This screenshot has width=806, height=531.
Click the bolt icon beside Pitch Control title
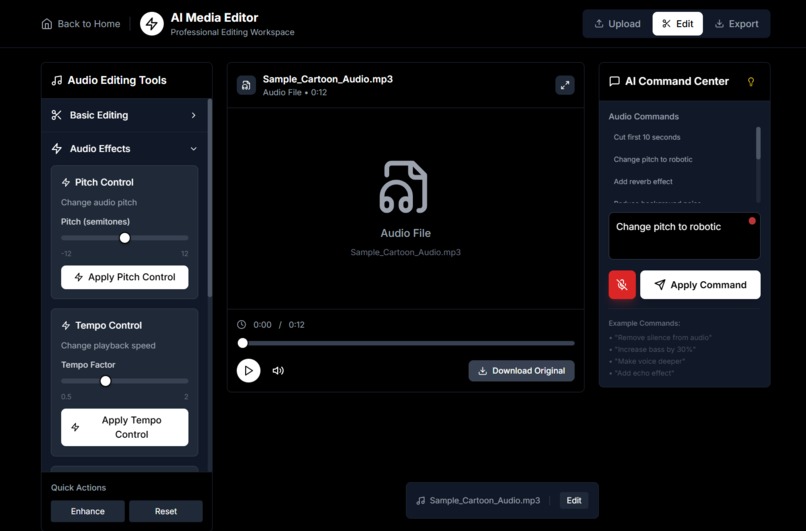pos(66,182)
